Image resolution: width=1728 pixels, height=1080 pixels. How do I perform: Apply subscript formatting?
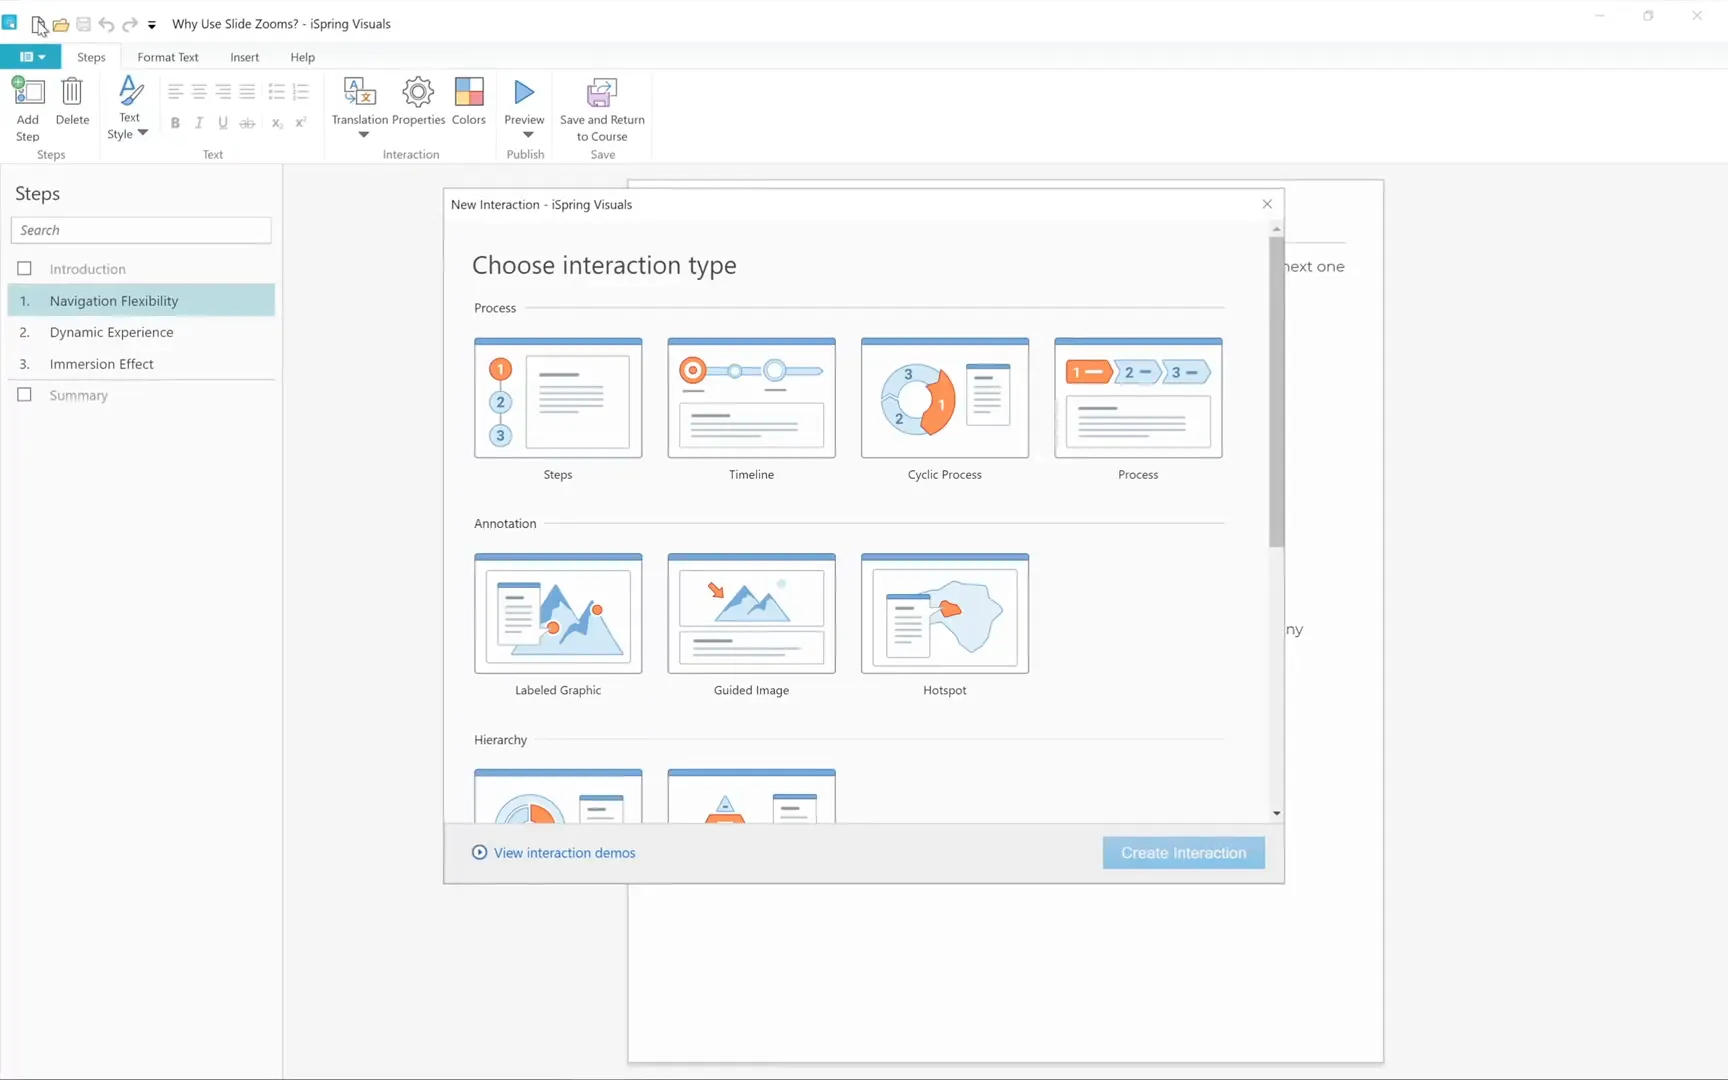click(277, 123)
